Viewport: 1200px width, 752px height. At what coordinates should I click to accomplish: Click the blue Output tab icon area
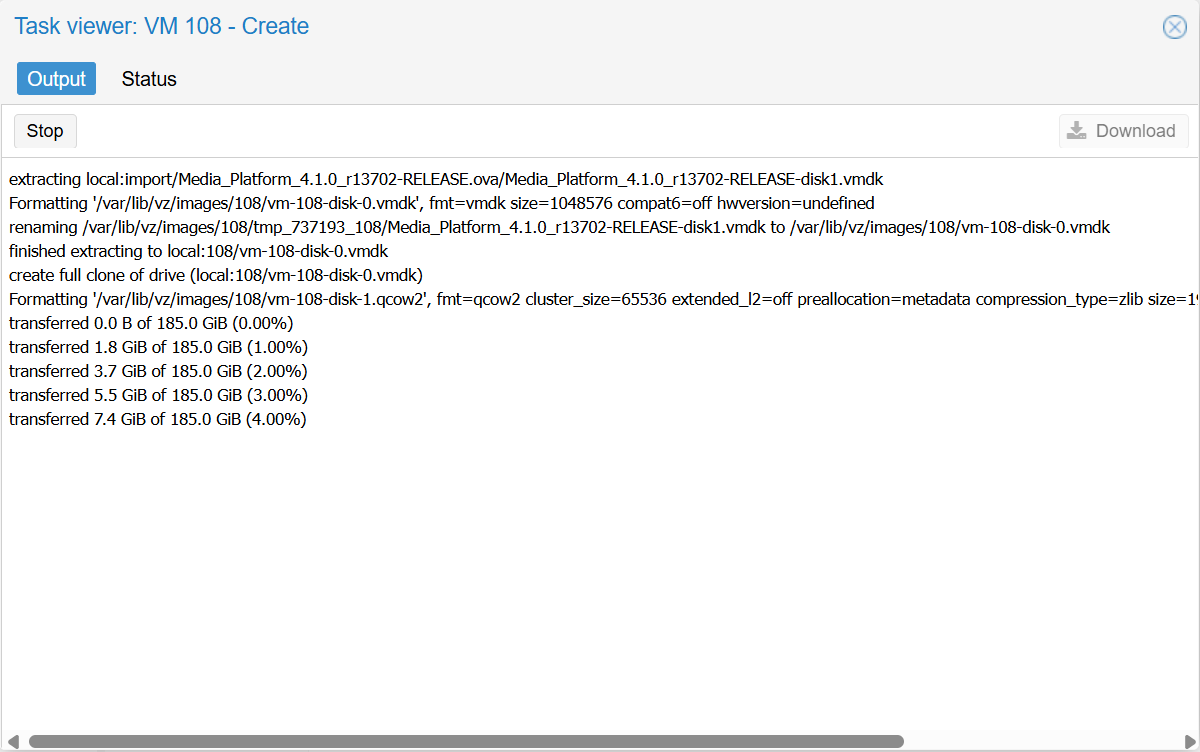point(56,78)
